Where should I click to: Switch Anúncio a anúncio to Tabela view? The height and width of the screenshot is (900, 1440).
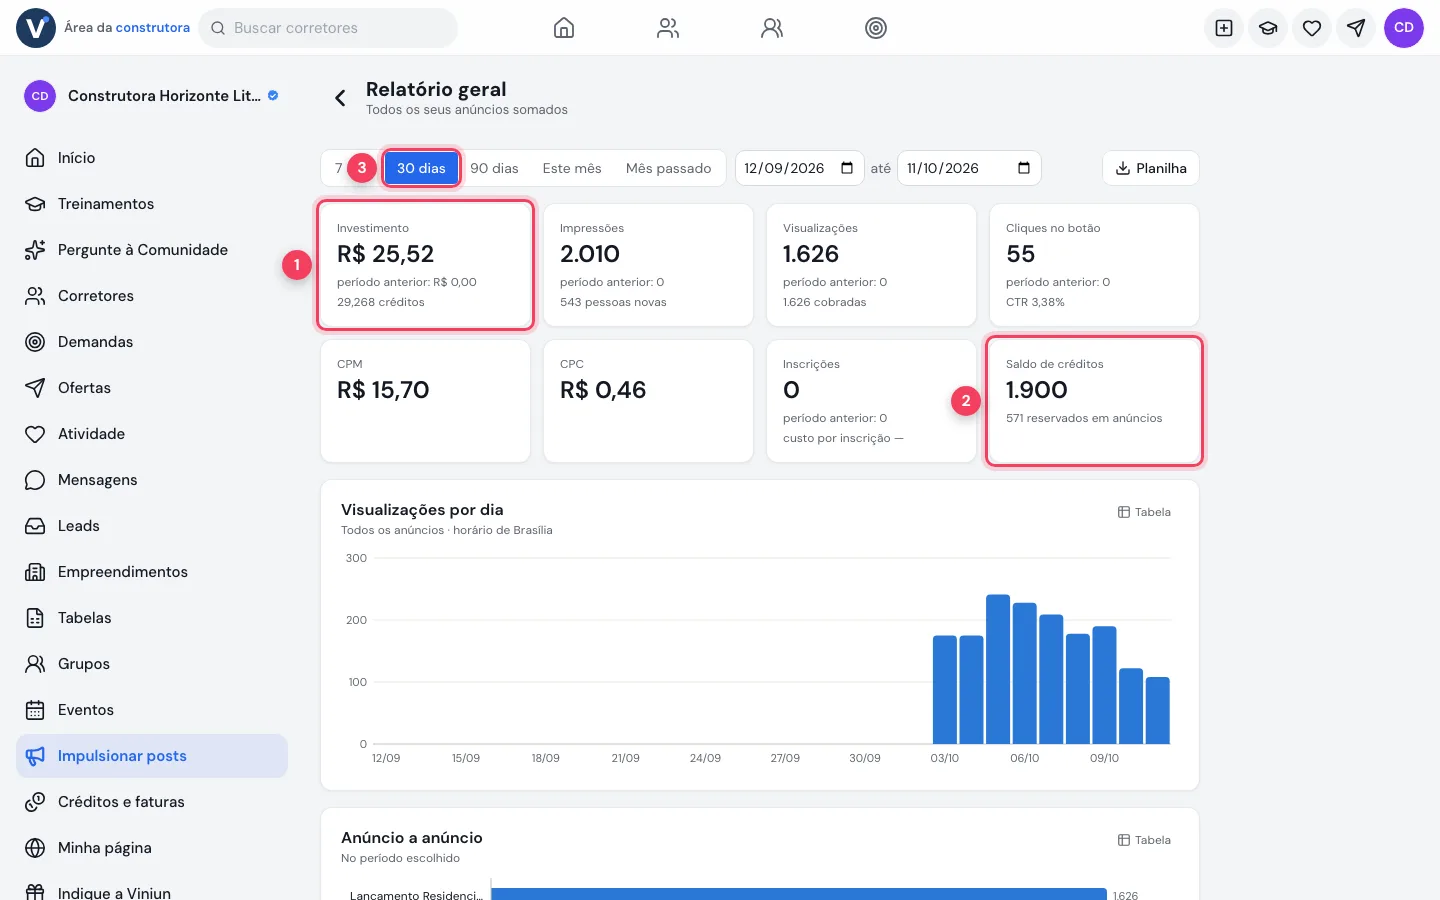[1144, 840]
